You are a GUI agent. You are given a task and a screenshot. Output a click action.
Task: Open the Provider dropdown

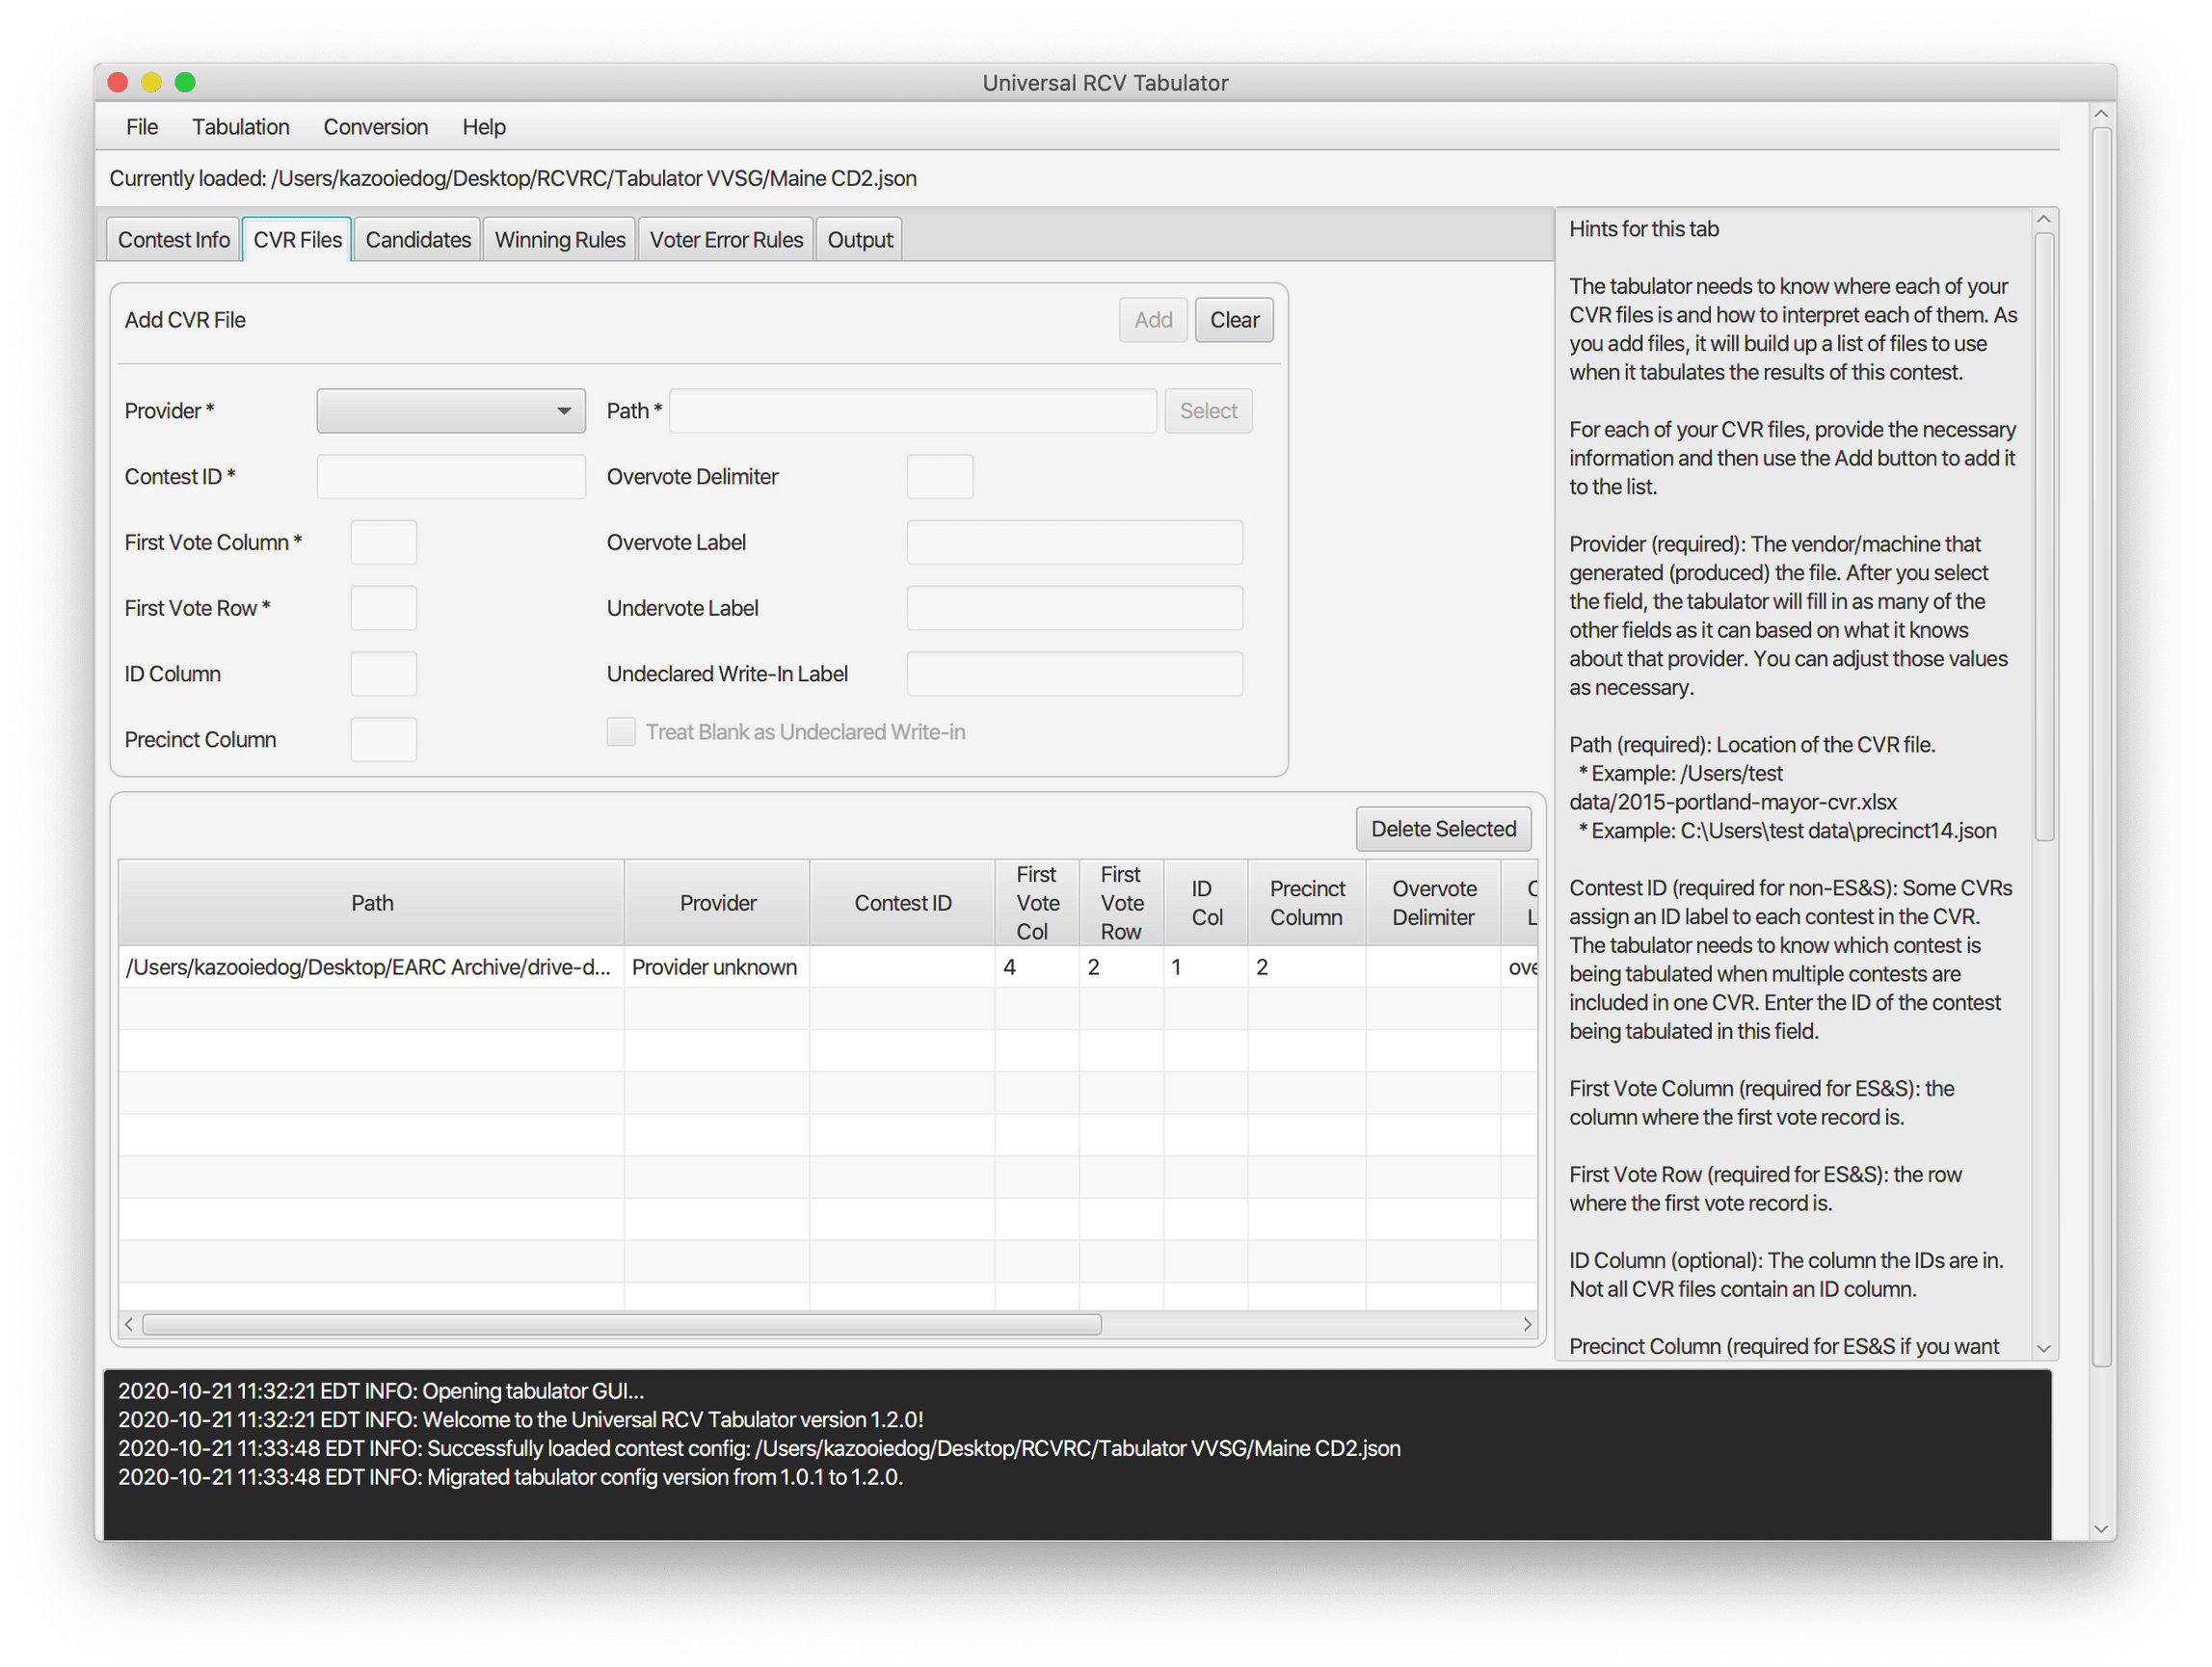[451, 411]
